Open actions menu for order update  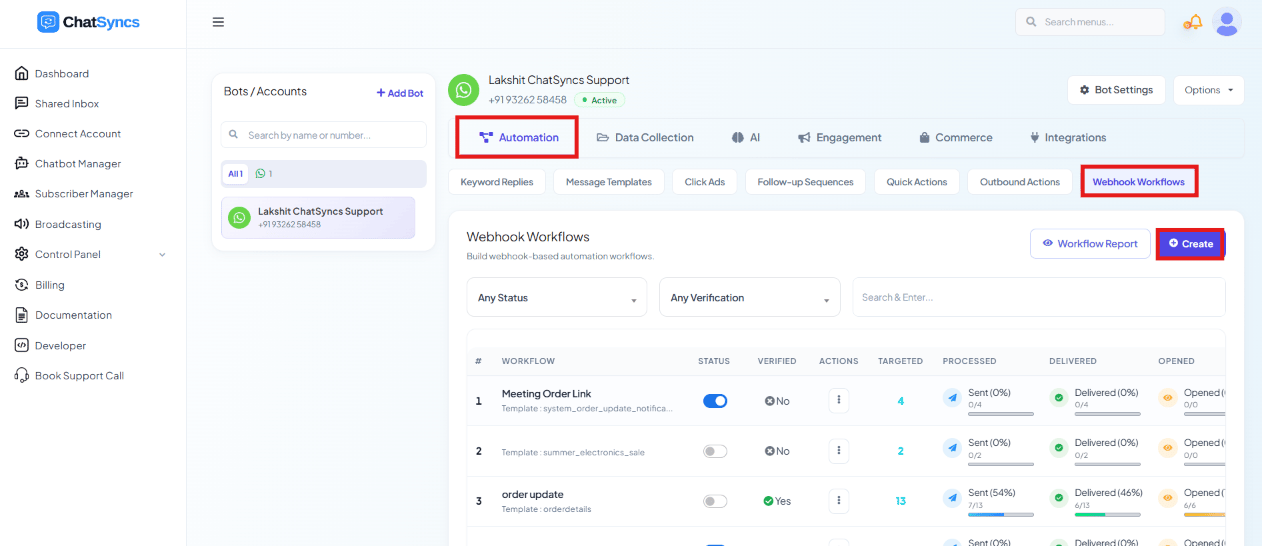point(839,501)
